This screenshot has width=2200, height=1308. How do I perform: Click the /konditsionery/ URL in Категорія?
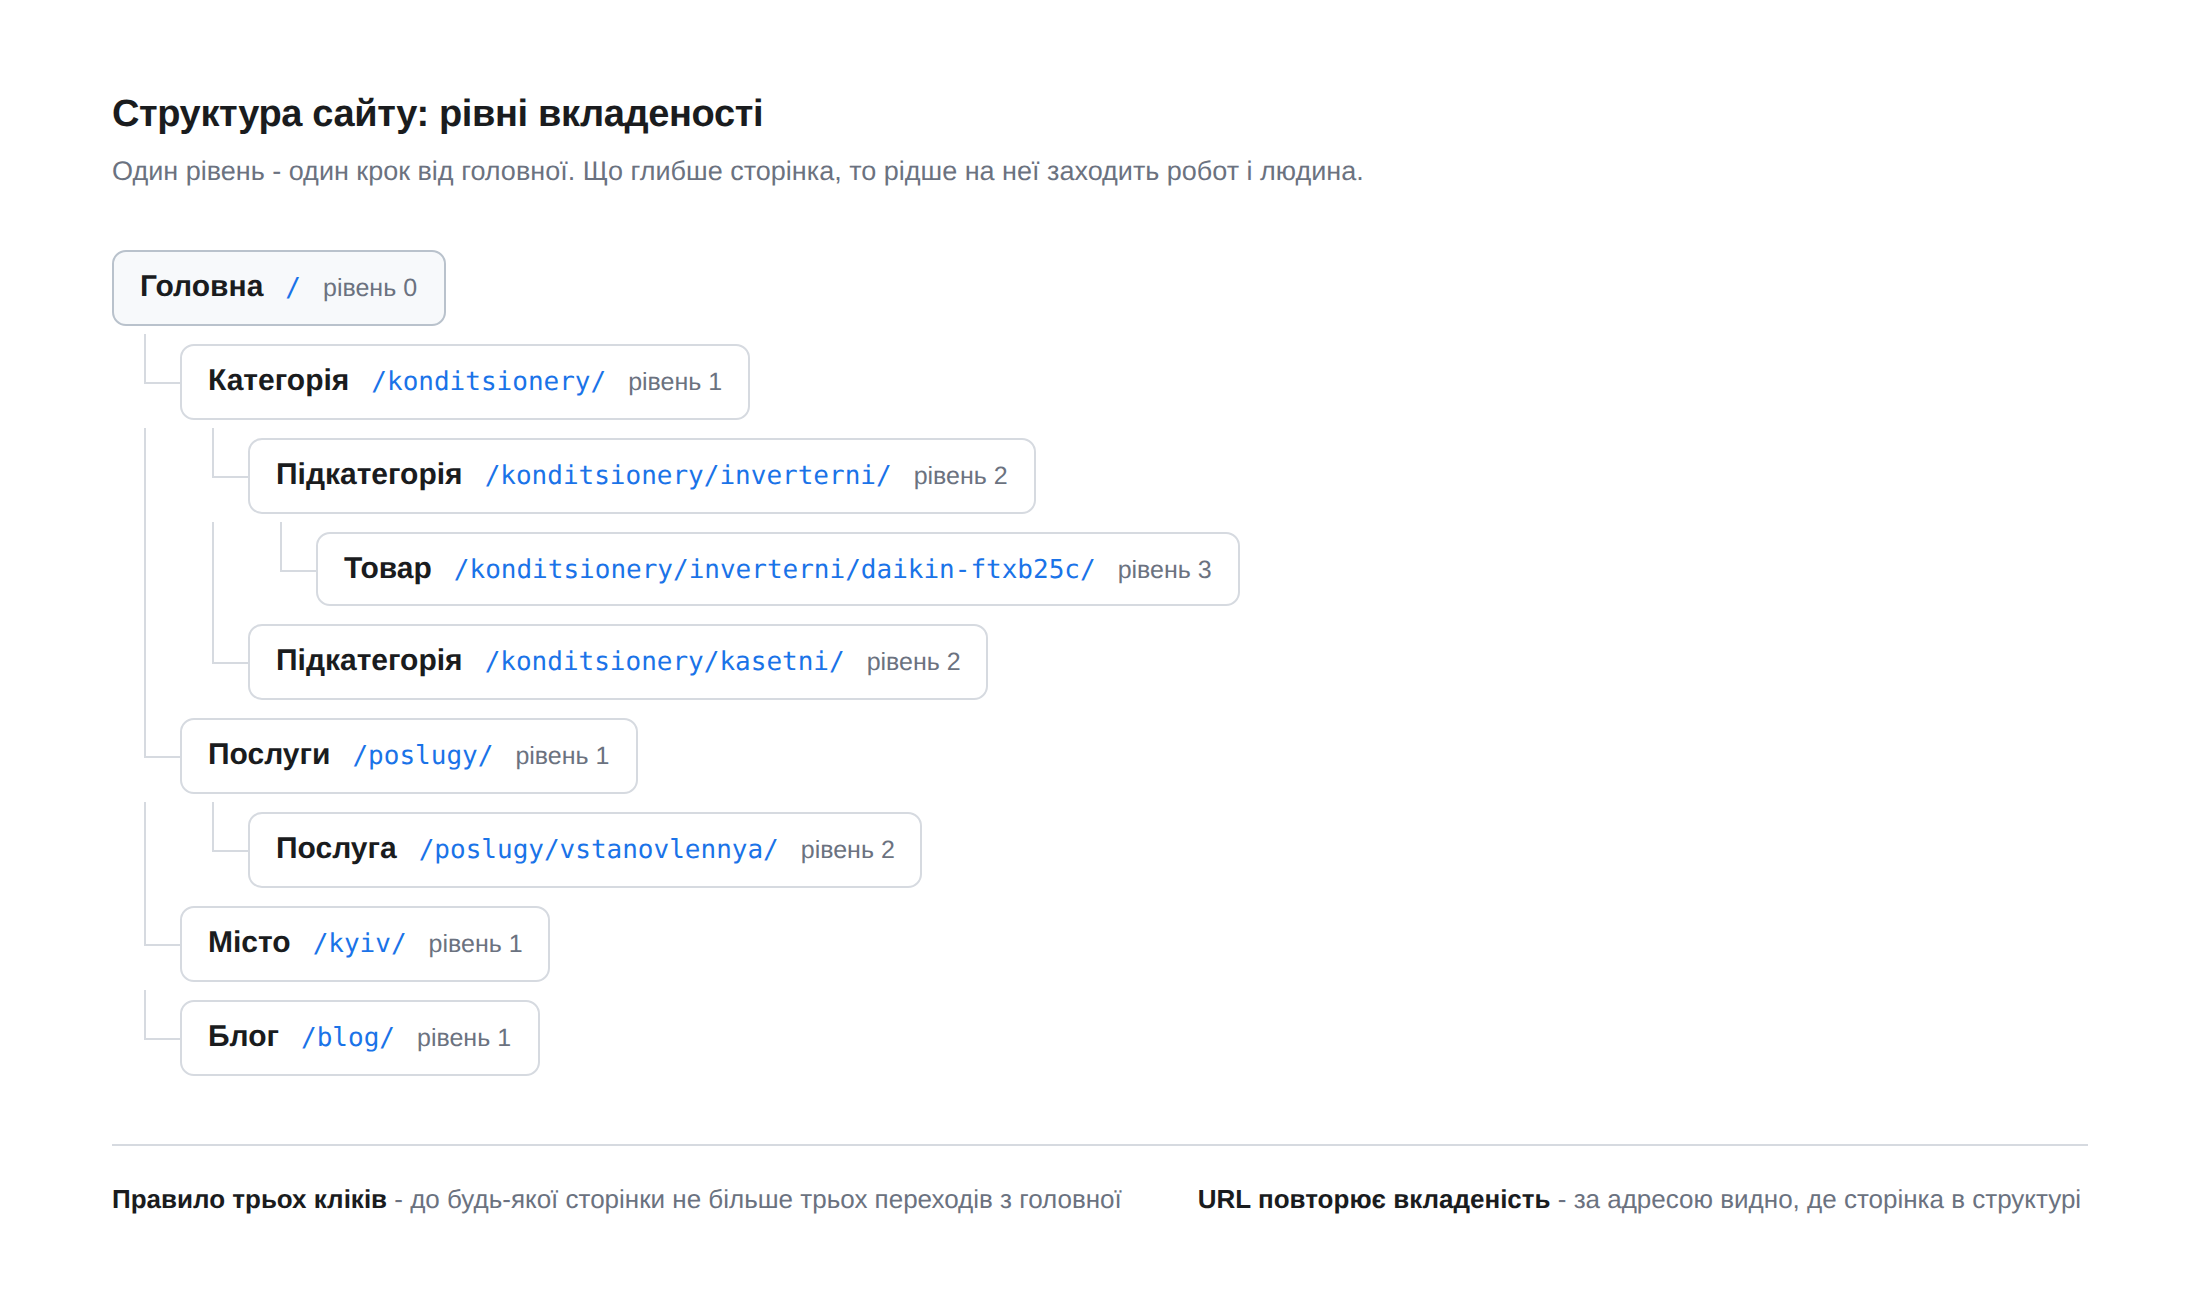click(488, 381)
